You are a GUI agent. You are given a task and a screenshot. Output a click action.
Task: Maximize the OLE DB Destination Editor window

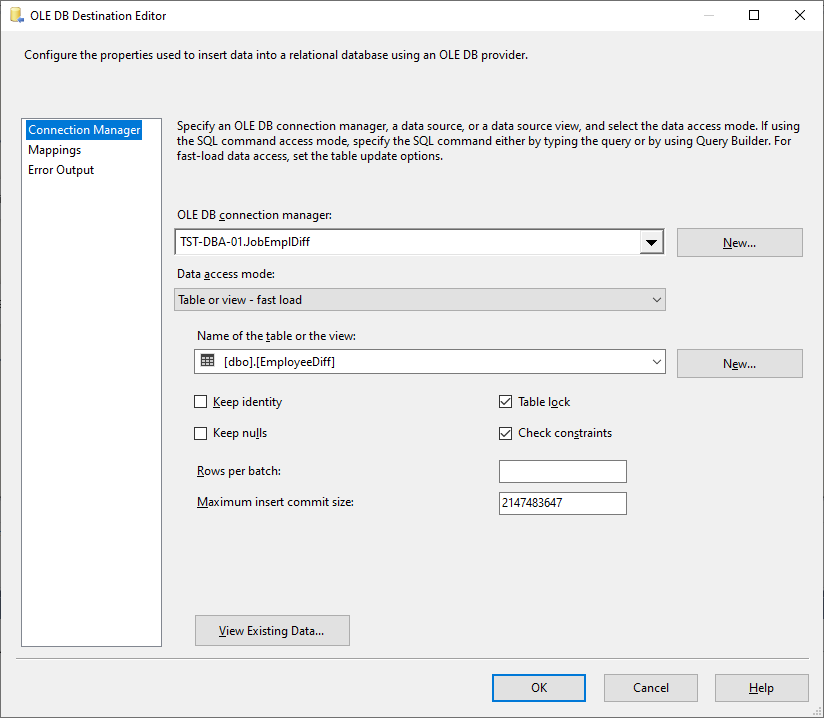pos(754,15)
